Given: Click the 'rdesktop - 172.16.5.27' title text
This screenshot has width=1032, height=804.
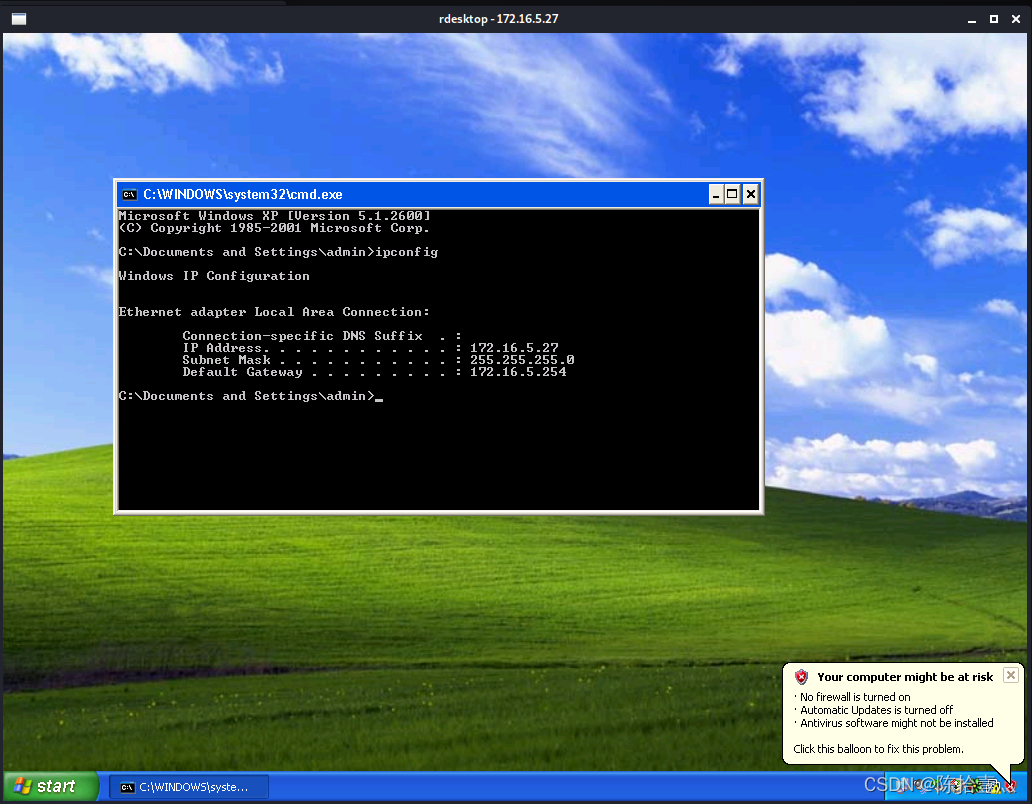Looking at the screenshot, I should click(x=498, y=19).
